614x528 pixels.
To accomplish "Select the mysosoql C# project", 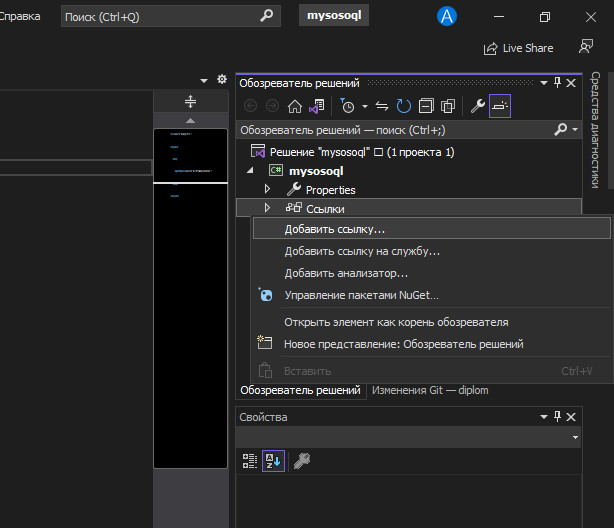I will pyautogui.click(x=316, y=171).
